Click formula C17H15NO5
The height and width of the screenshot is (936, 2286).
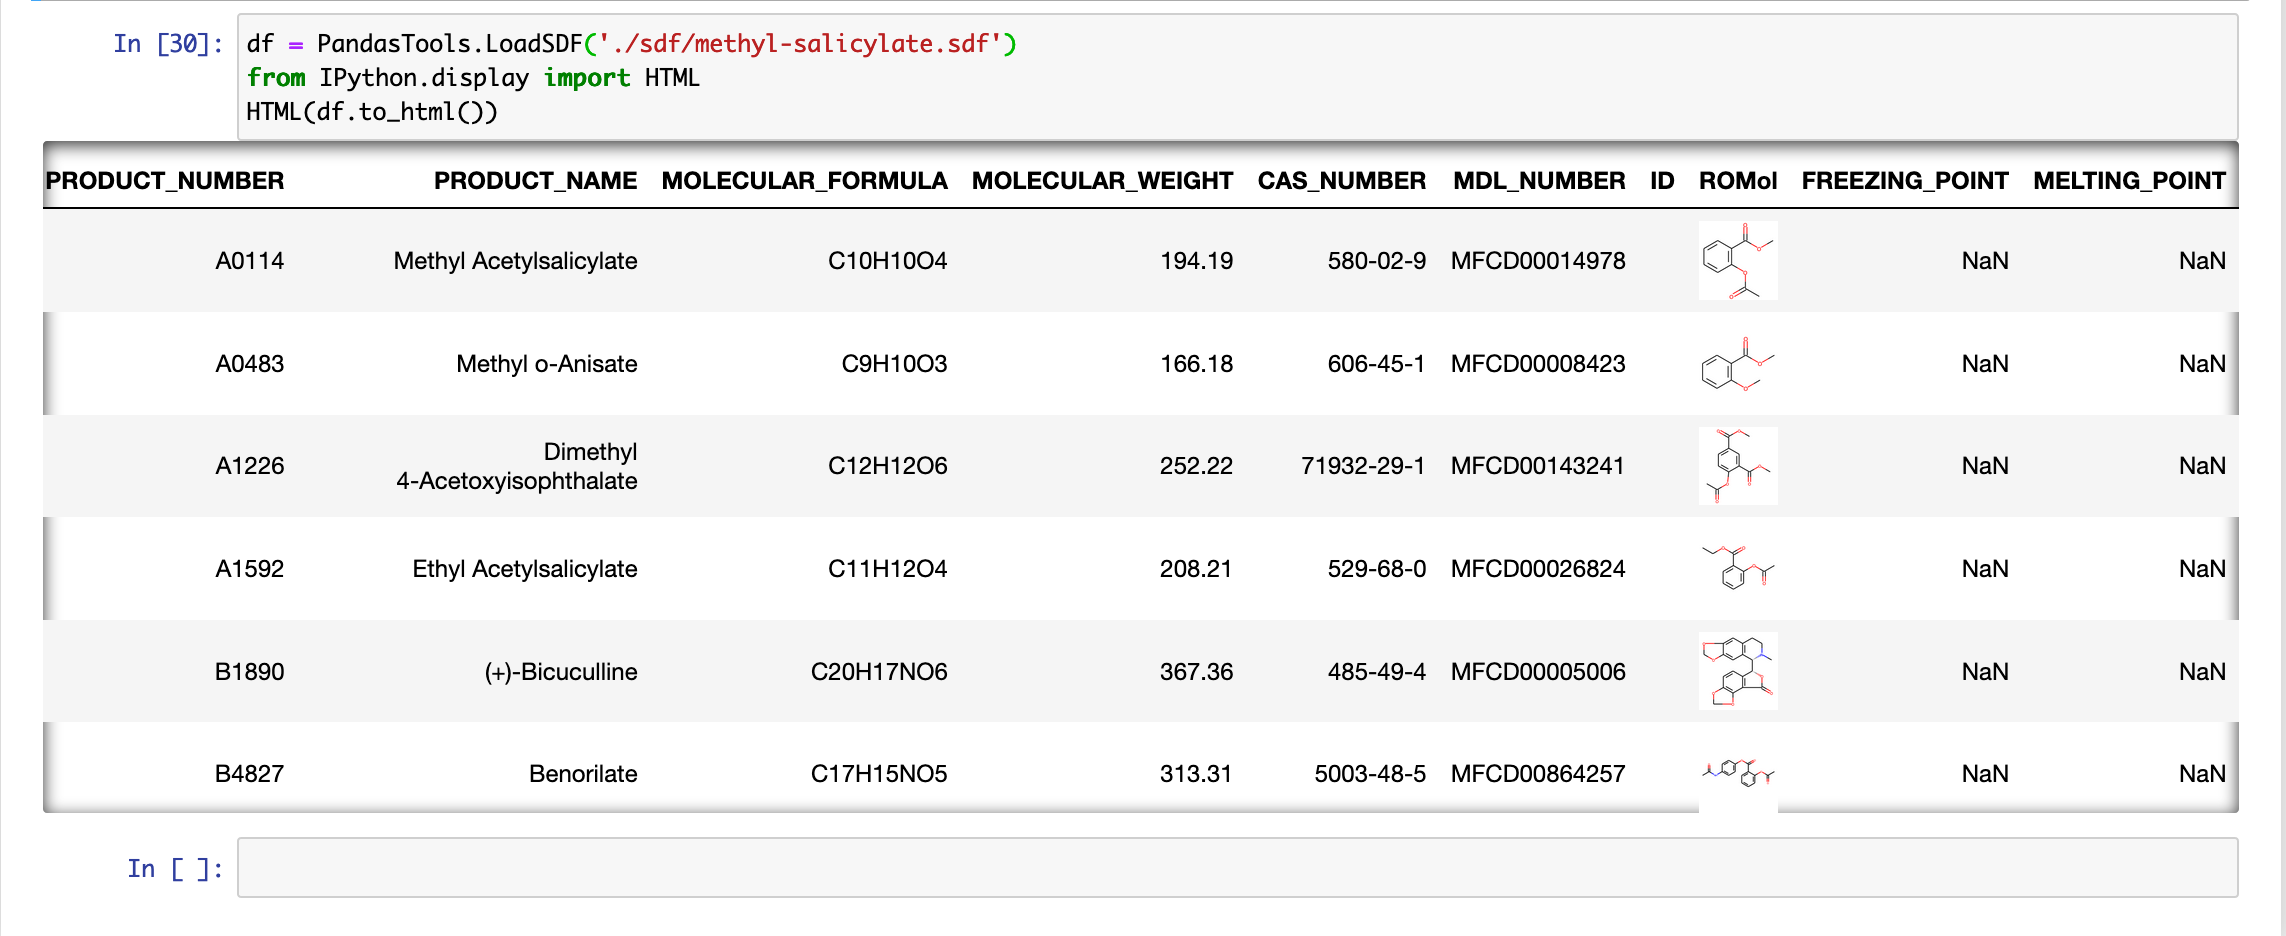879,774
